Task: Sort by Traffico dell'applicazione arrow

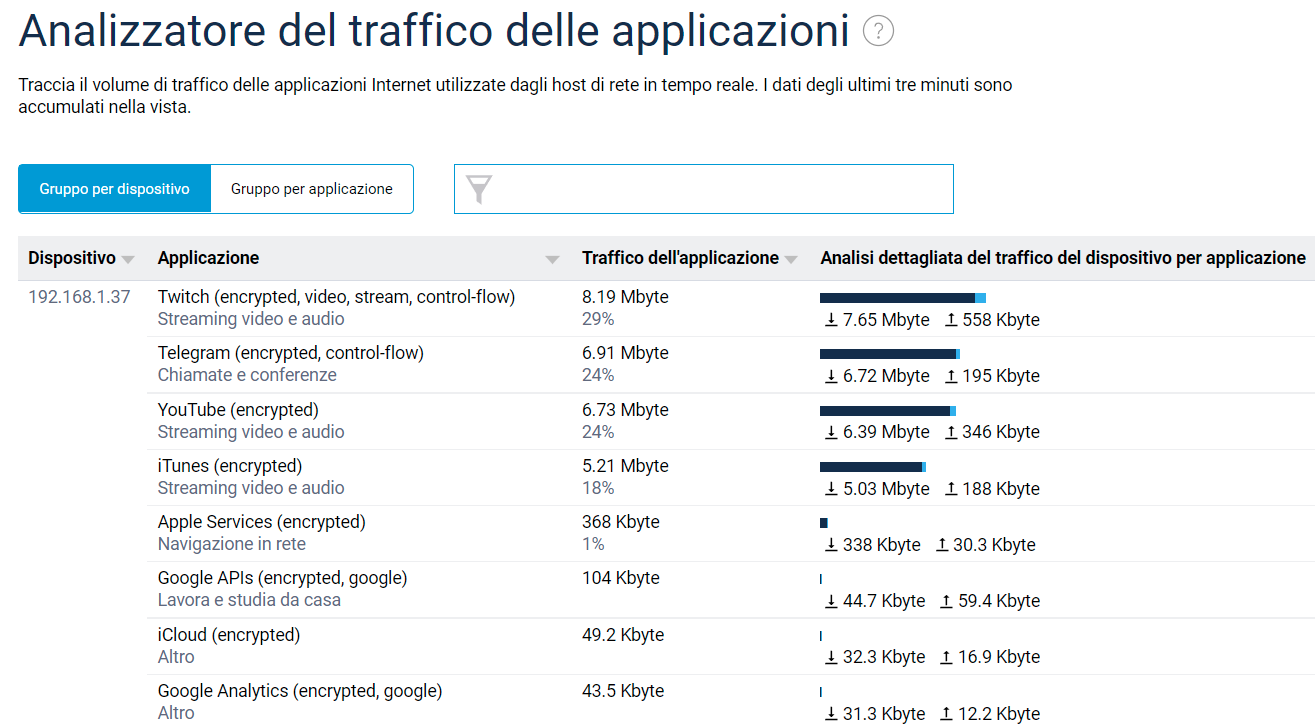Action: pyautogui.click(x=791, y=260)
